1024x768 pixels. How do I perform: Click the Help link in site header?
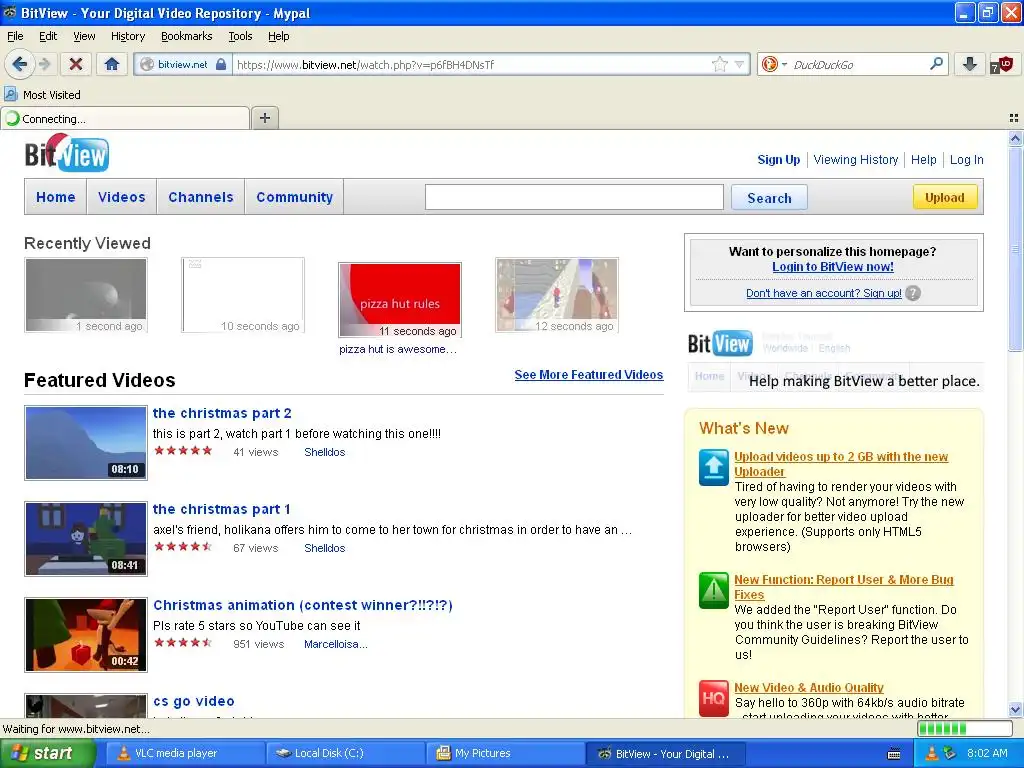pos(923,159)
